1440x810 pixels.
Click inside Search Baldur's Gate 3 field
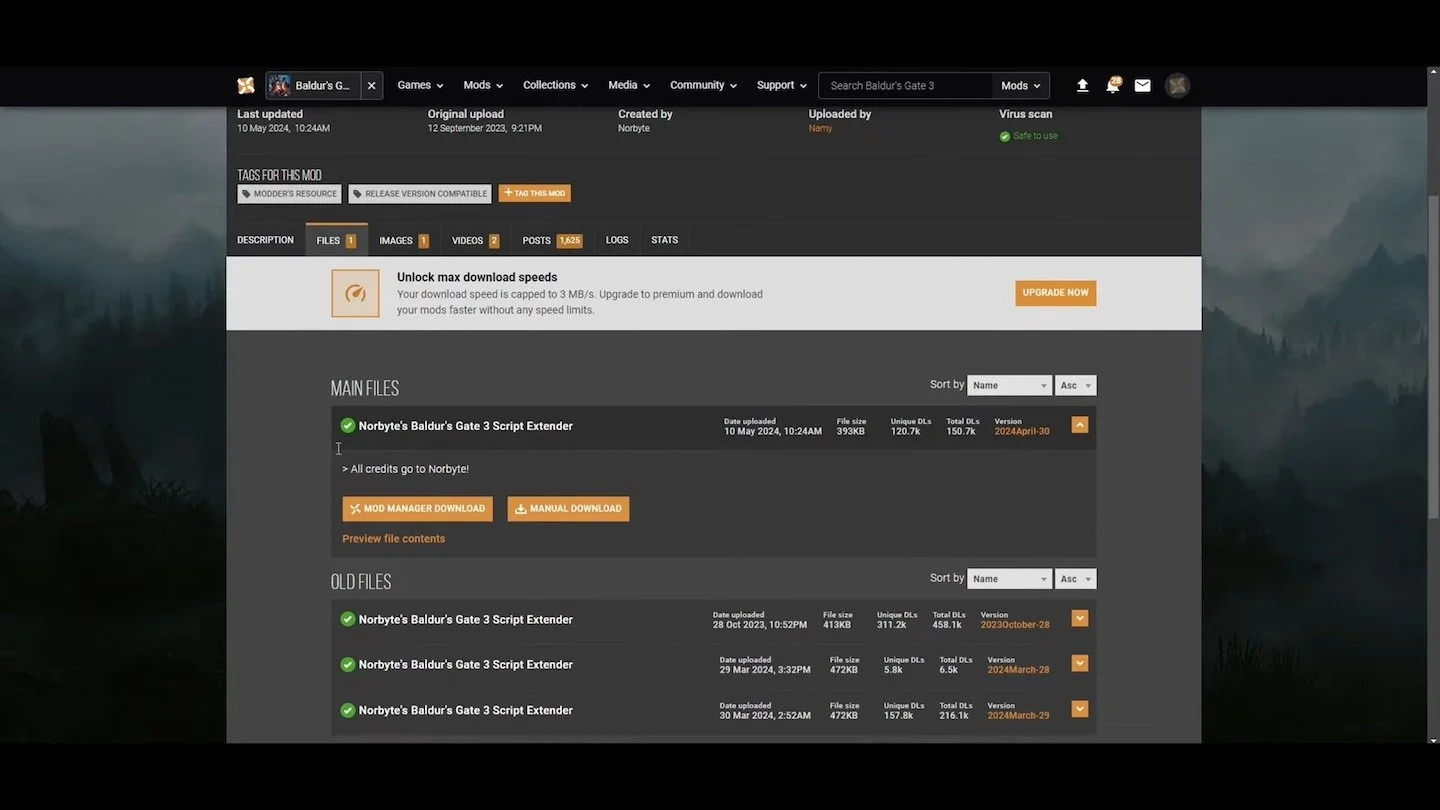click(906, 86)
